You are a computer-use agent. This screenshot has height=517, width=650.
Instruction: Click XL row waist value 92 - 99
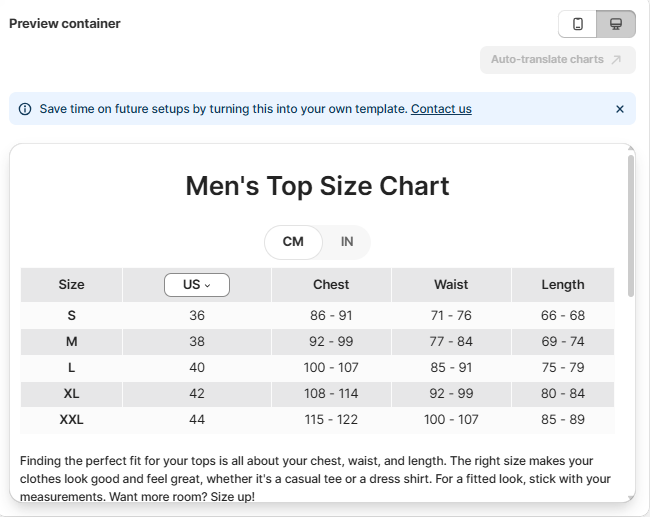451,393
